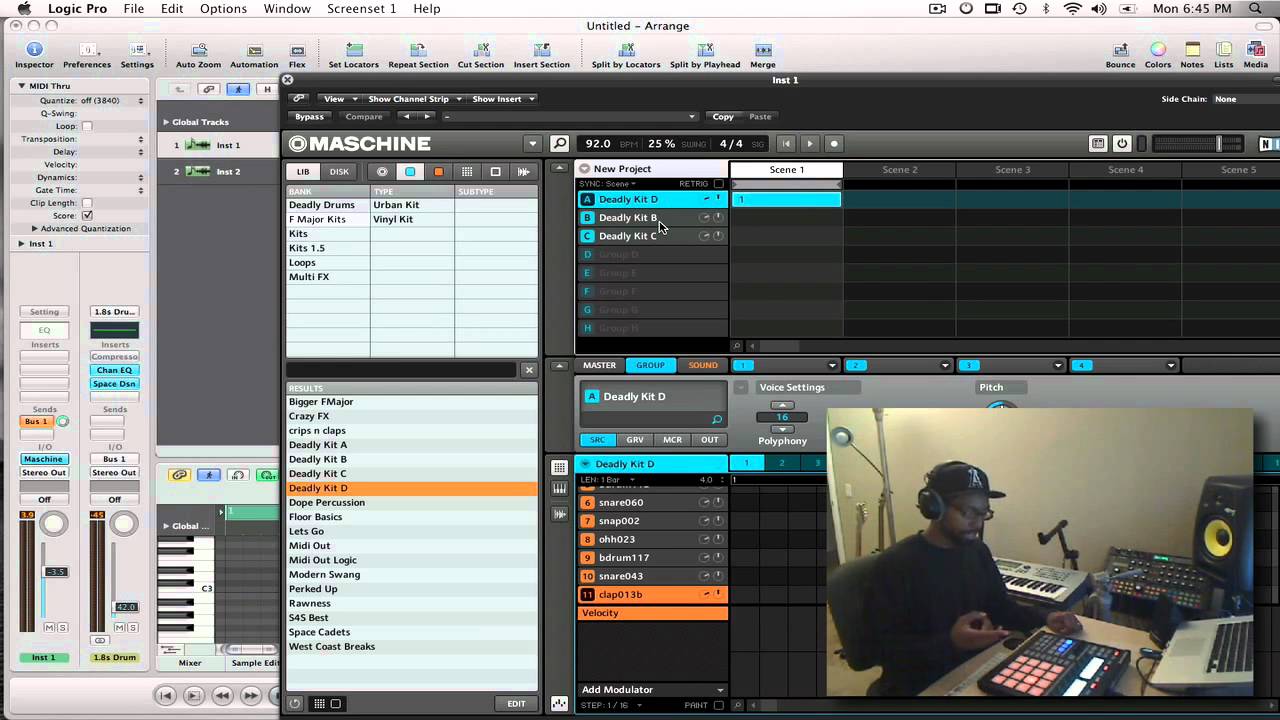The image size is (1280, 720).
Task: Switch to the MASTER tab
Action: 600,365
